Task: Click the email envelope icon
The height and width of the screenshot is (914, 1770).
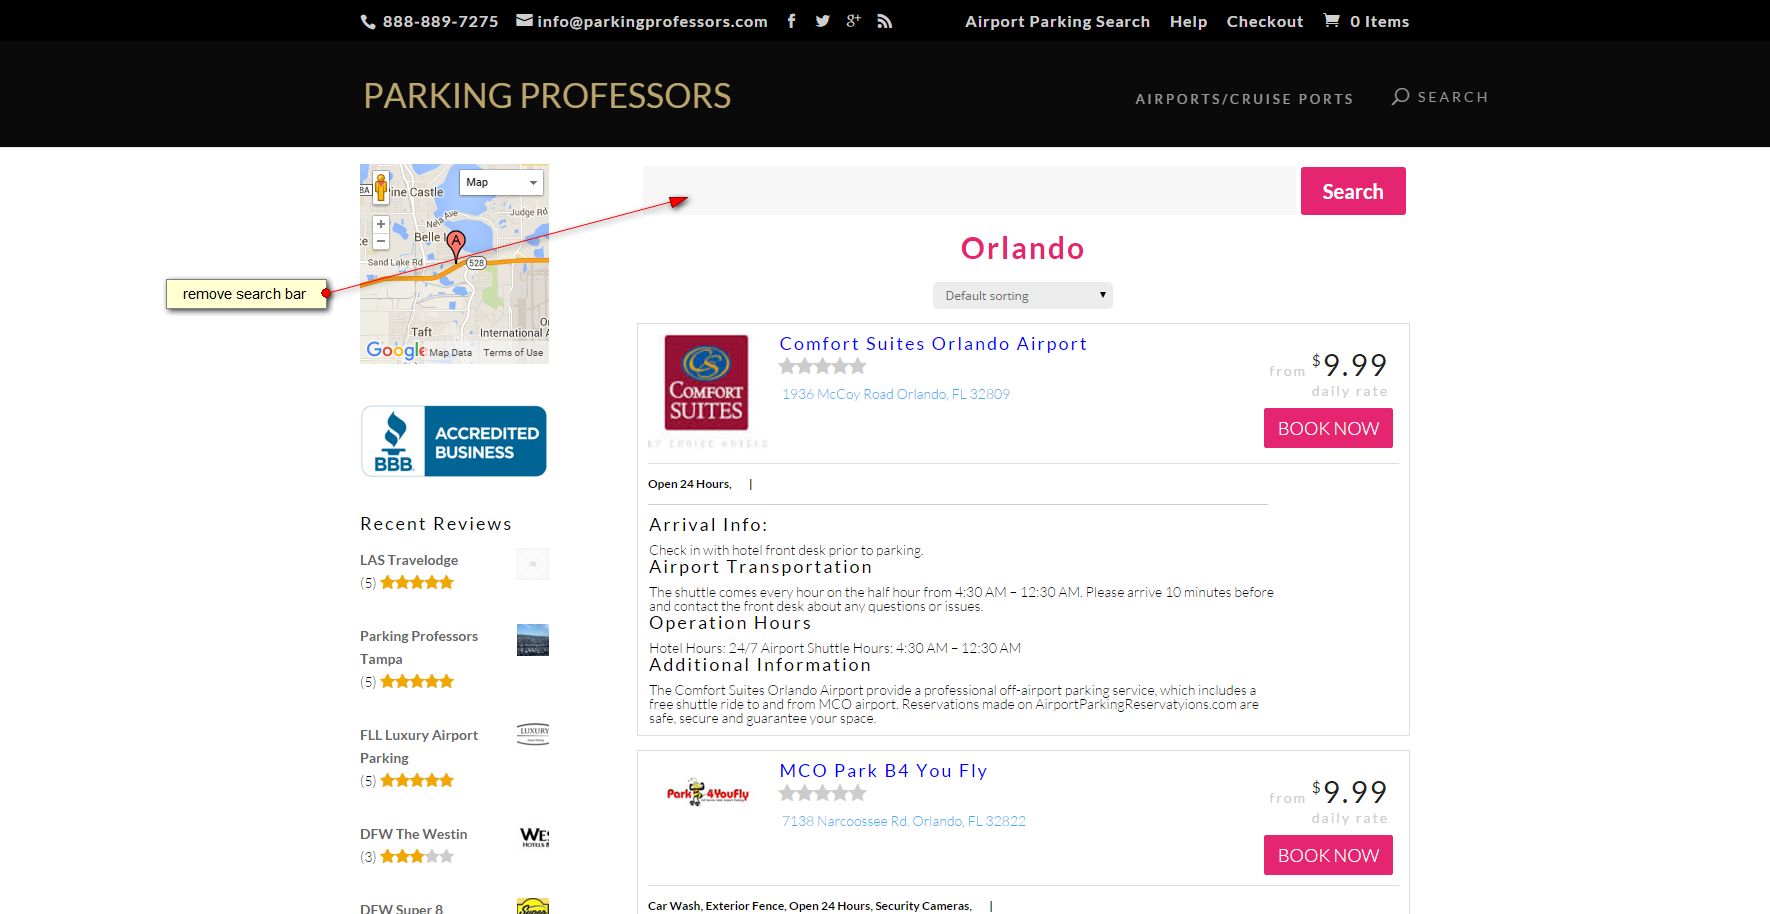Action: tap(524, 21)
